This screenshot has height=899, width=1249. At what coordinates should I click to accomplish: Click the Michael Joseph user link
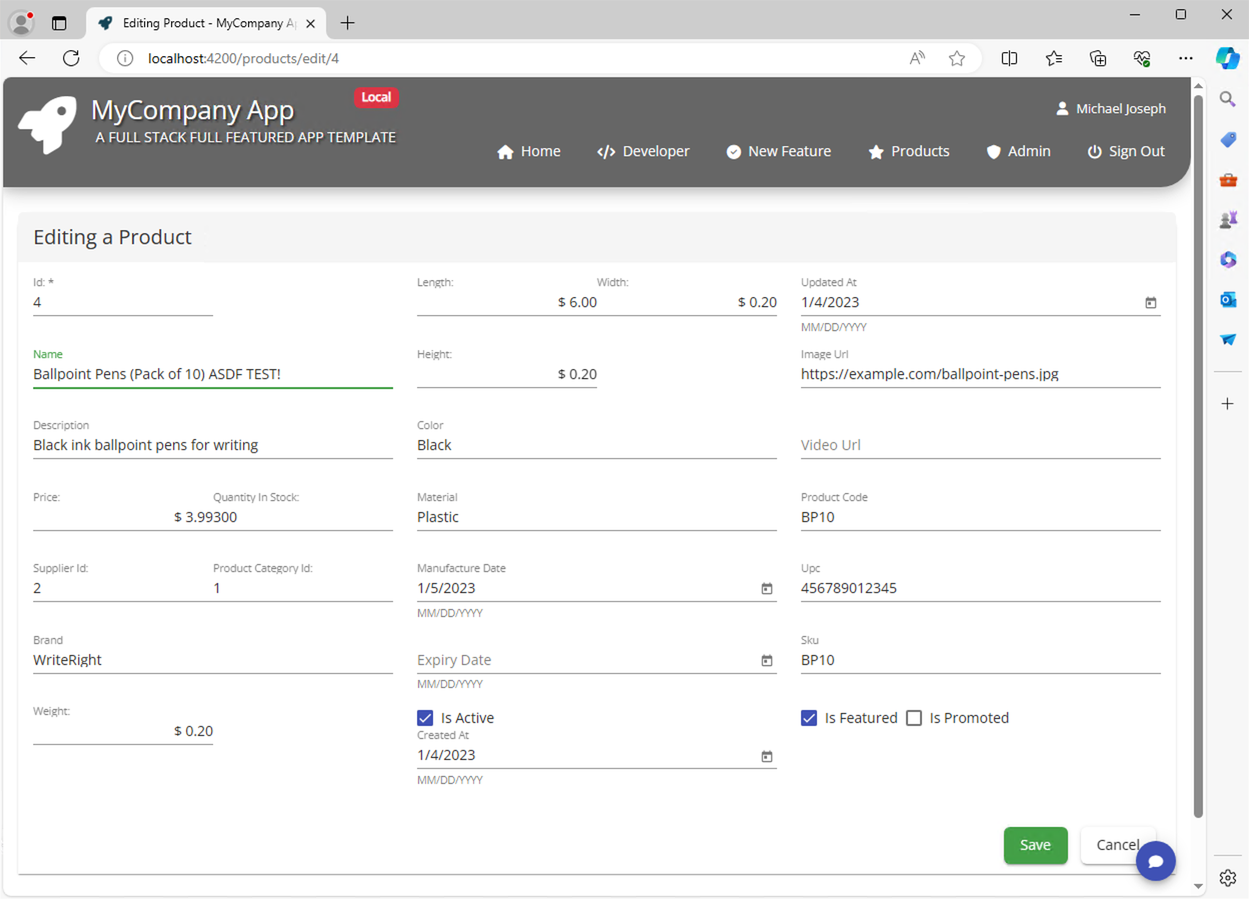point(1110,108)
